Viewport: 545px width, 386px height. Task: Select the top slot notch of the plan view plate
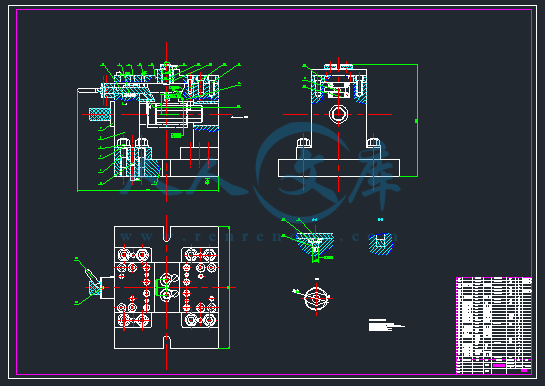click(166, 234)
